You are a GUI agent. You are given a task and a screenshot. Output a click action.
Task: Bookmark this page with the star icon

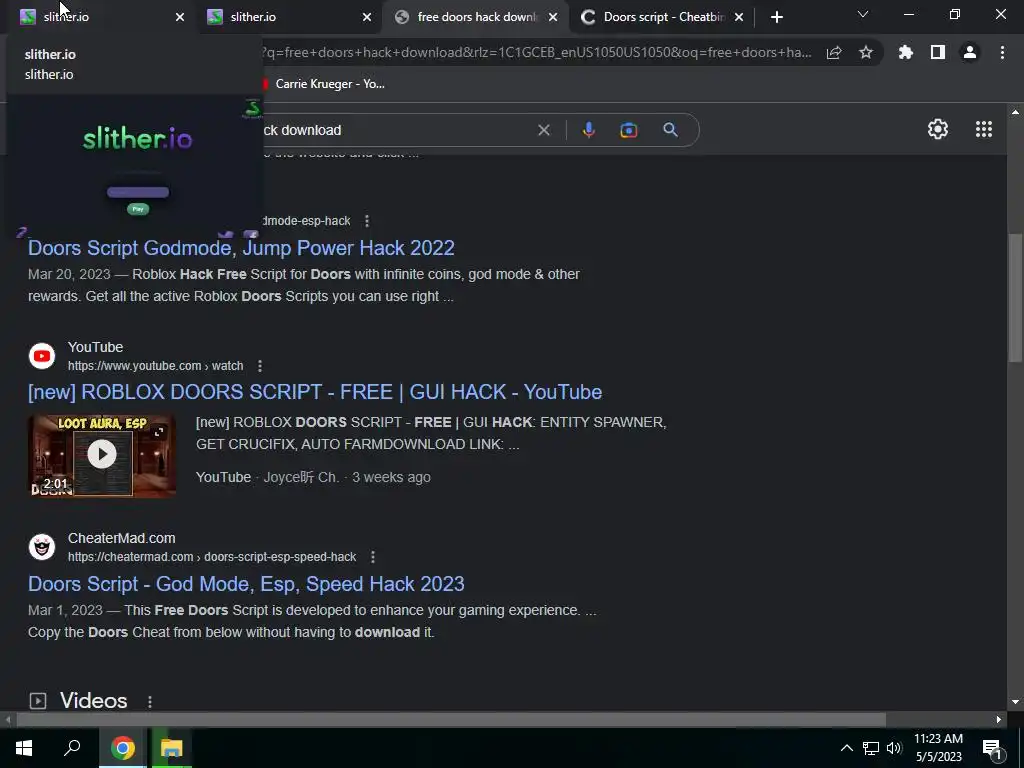866,53
